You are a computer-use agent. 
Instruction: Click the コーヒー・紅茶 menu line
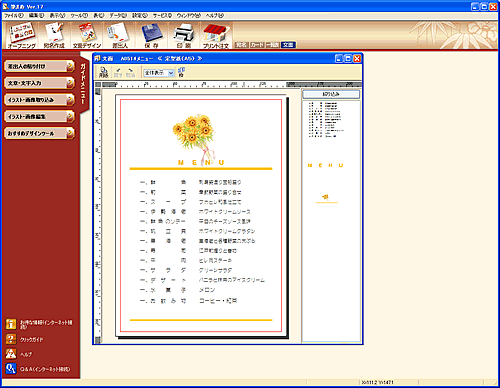[x=218, y=301]
